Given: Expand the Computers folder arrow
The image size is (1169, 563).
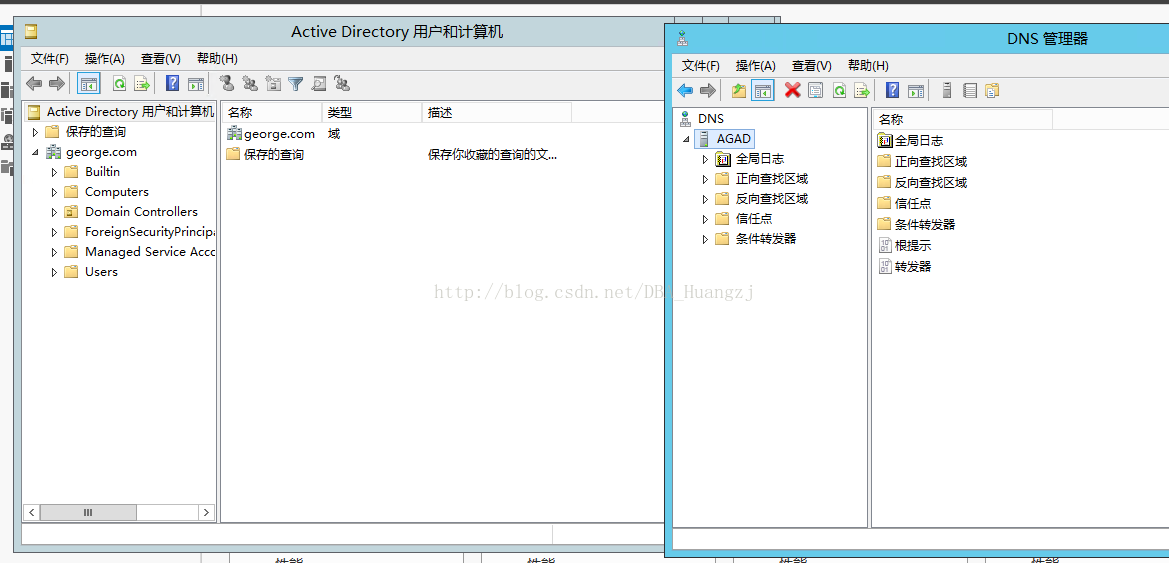Looking at the screenshot, I should (54, 192).
